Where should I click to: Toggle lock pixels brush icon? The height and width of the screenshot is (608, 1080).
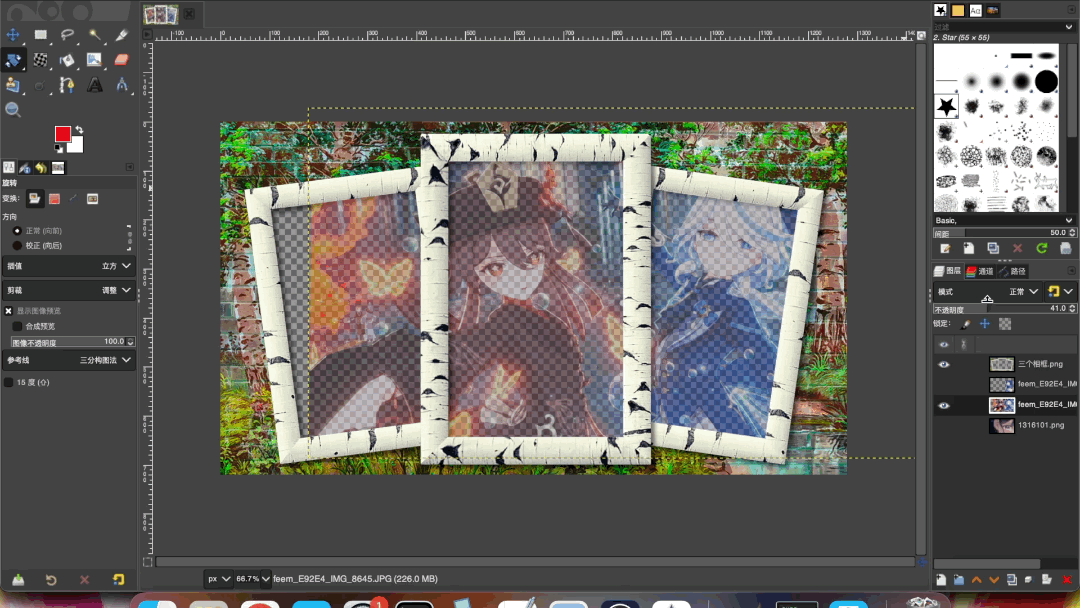coord(966,324)
